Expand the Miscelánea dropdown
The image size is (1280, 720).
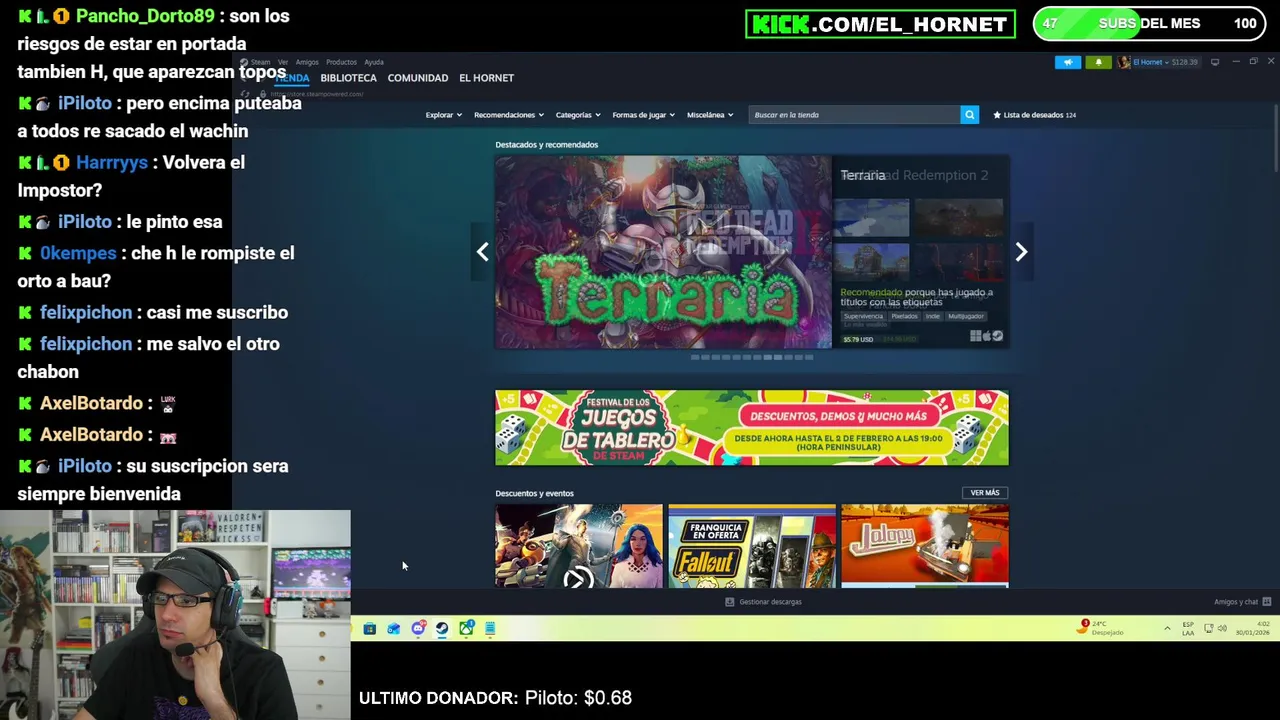710,115
